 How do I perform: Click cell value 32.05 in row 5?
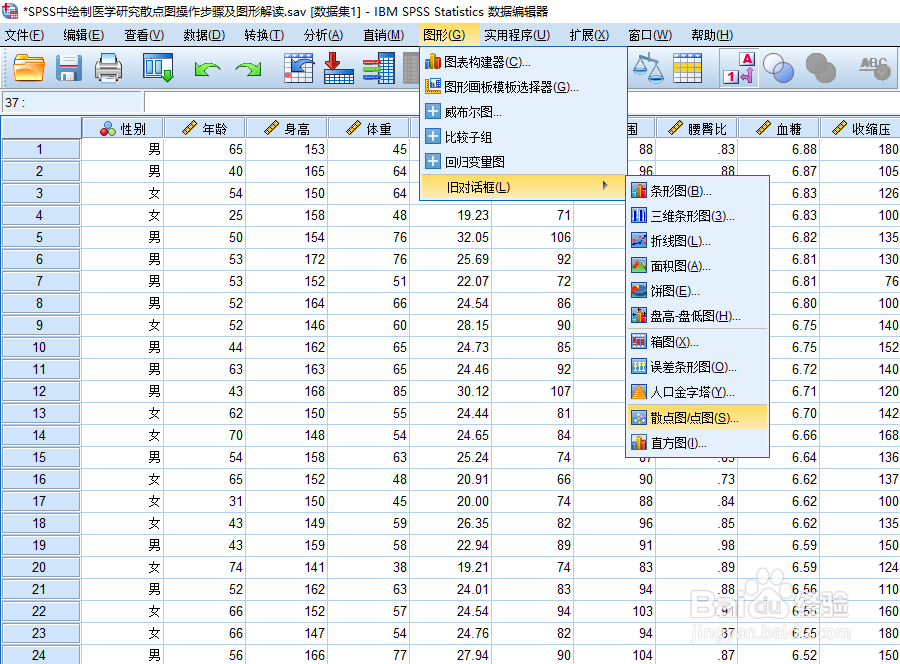coord(451,237)
